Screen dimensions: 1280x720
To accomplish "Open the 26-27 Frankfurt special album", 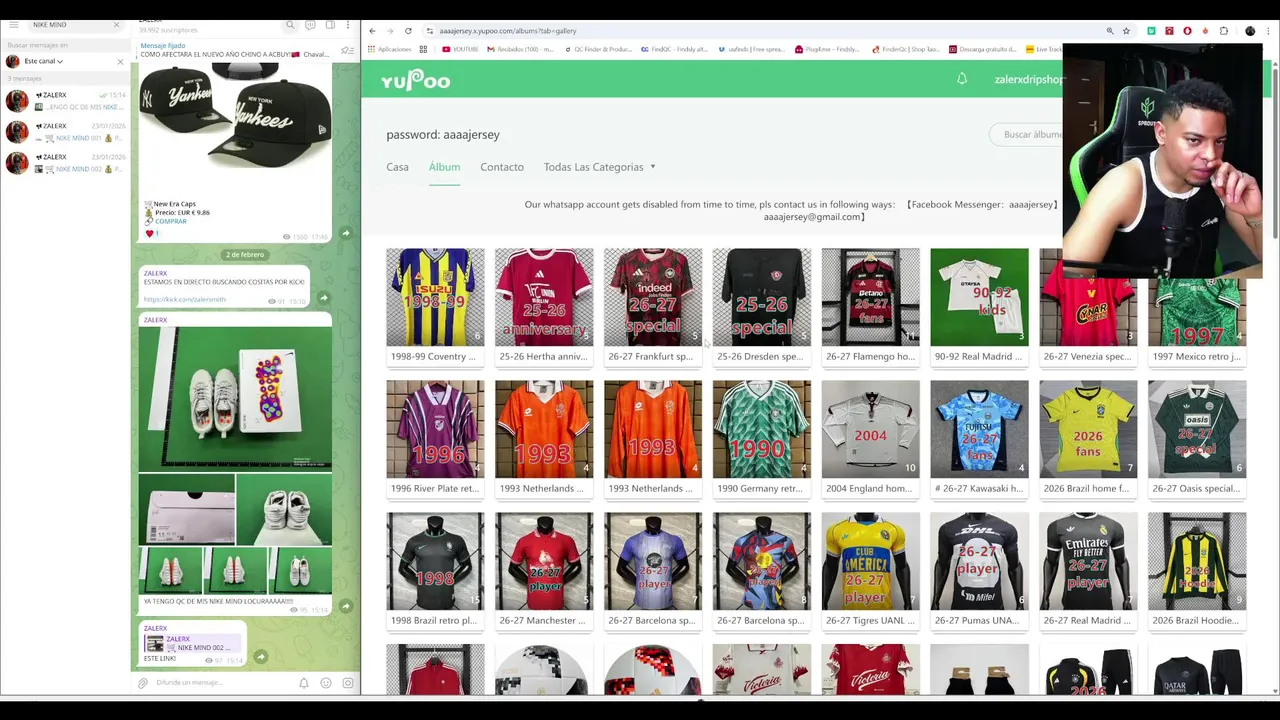I will (x=653, y=306).
